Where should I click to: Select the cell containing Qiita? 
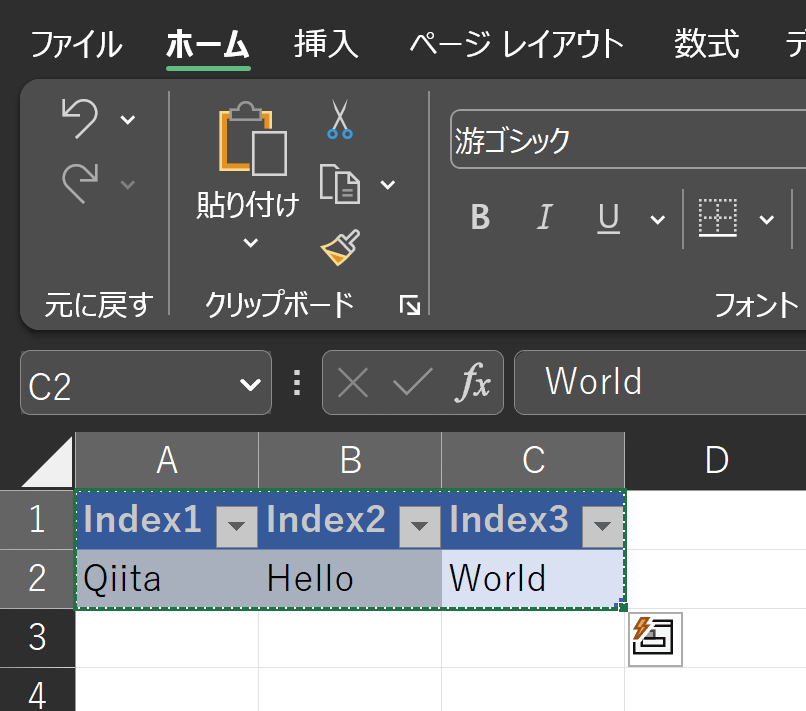point(167,579)
